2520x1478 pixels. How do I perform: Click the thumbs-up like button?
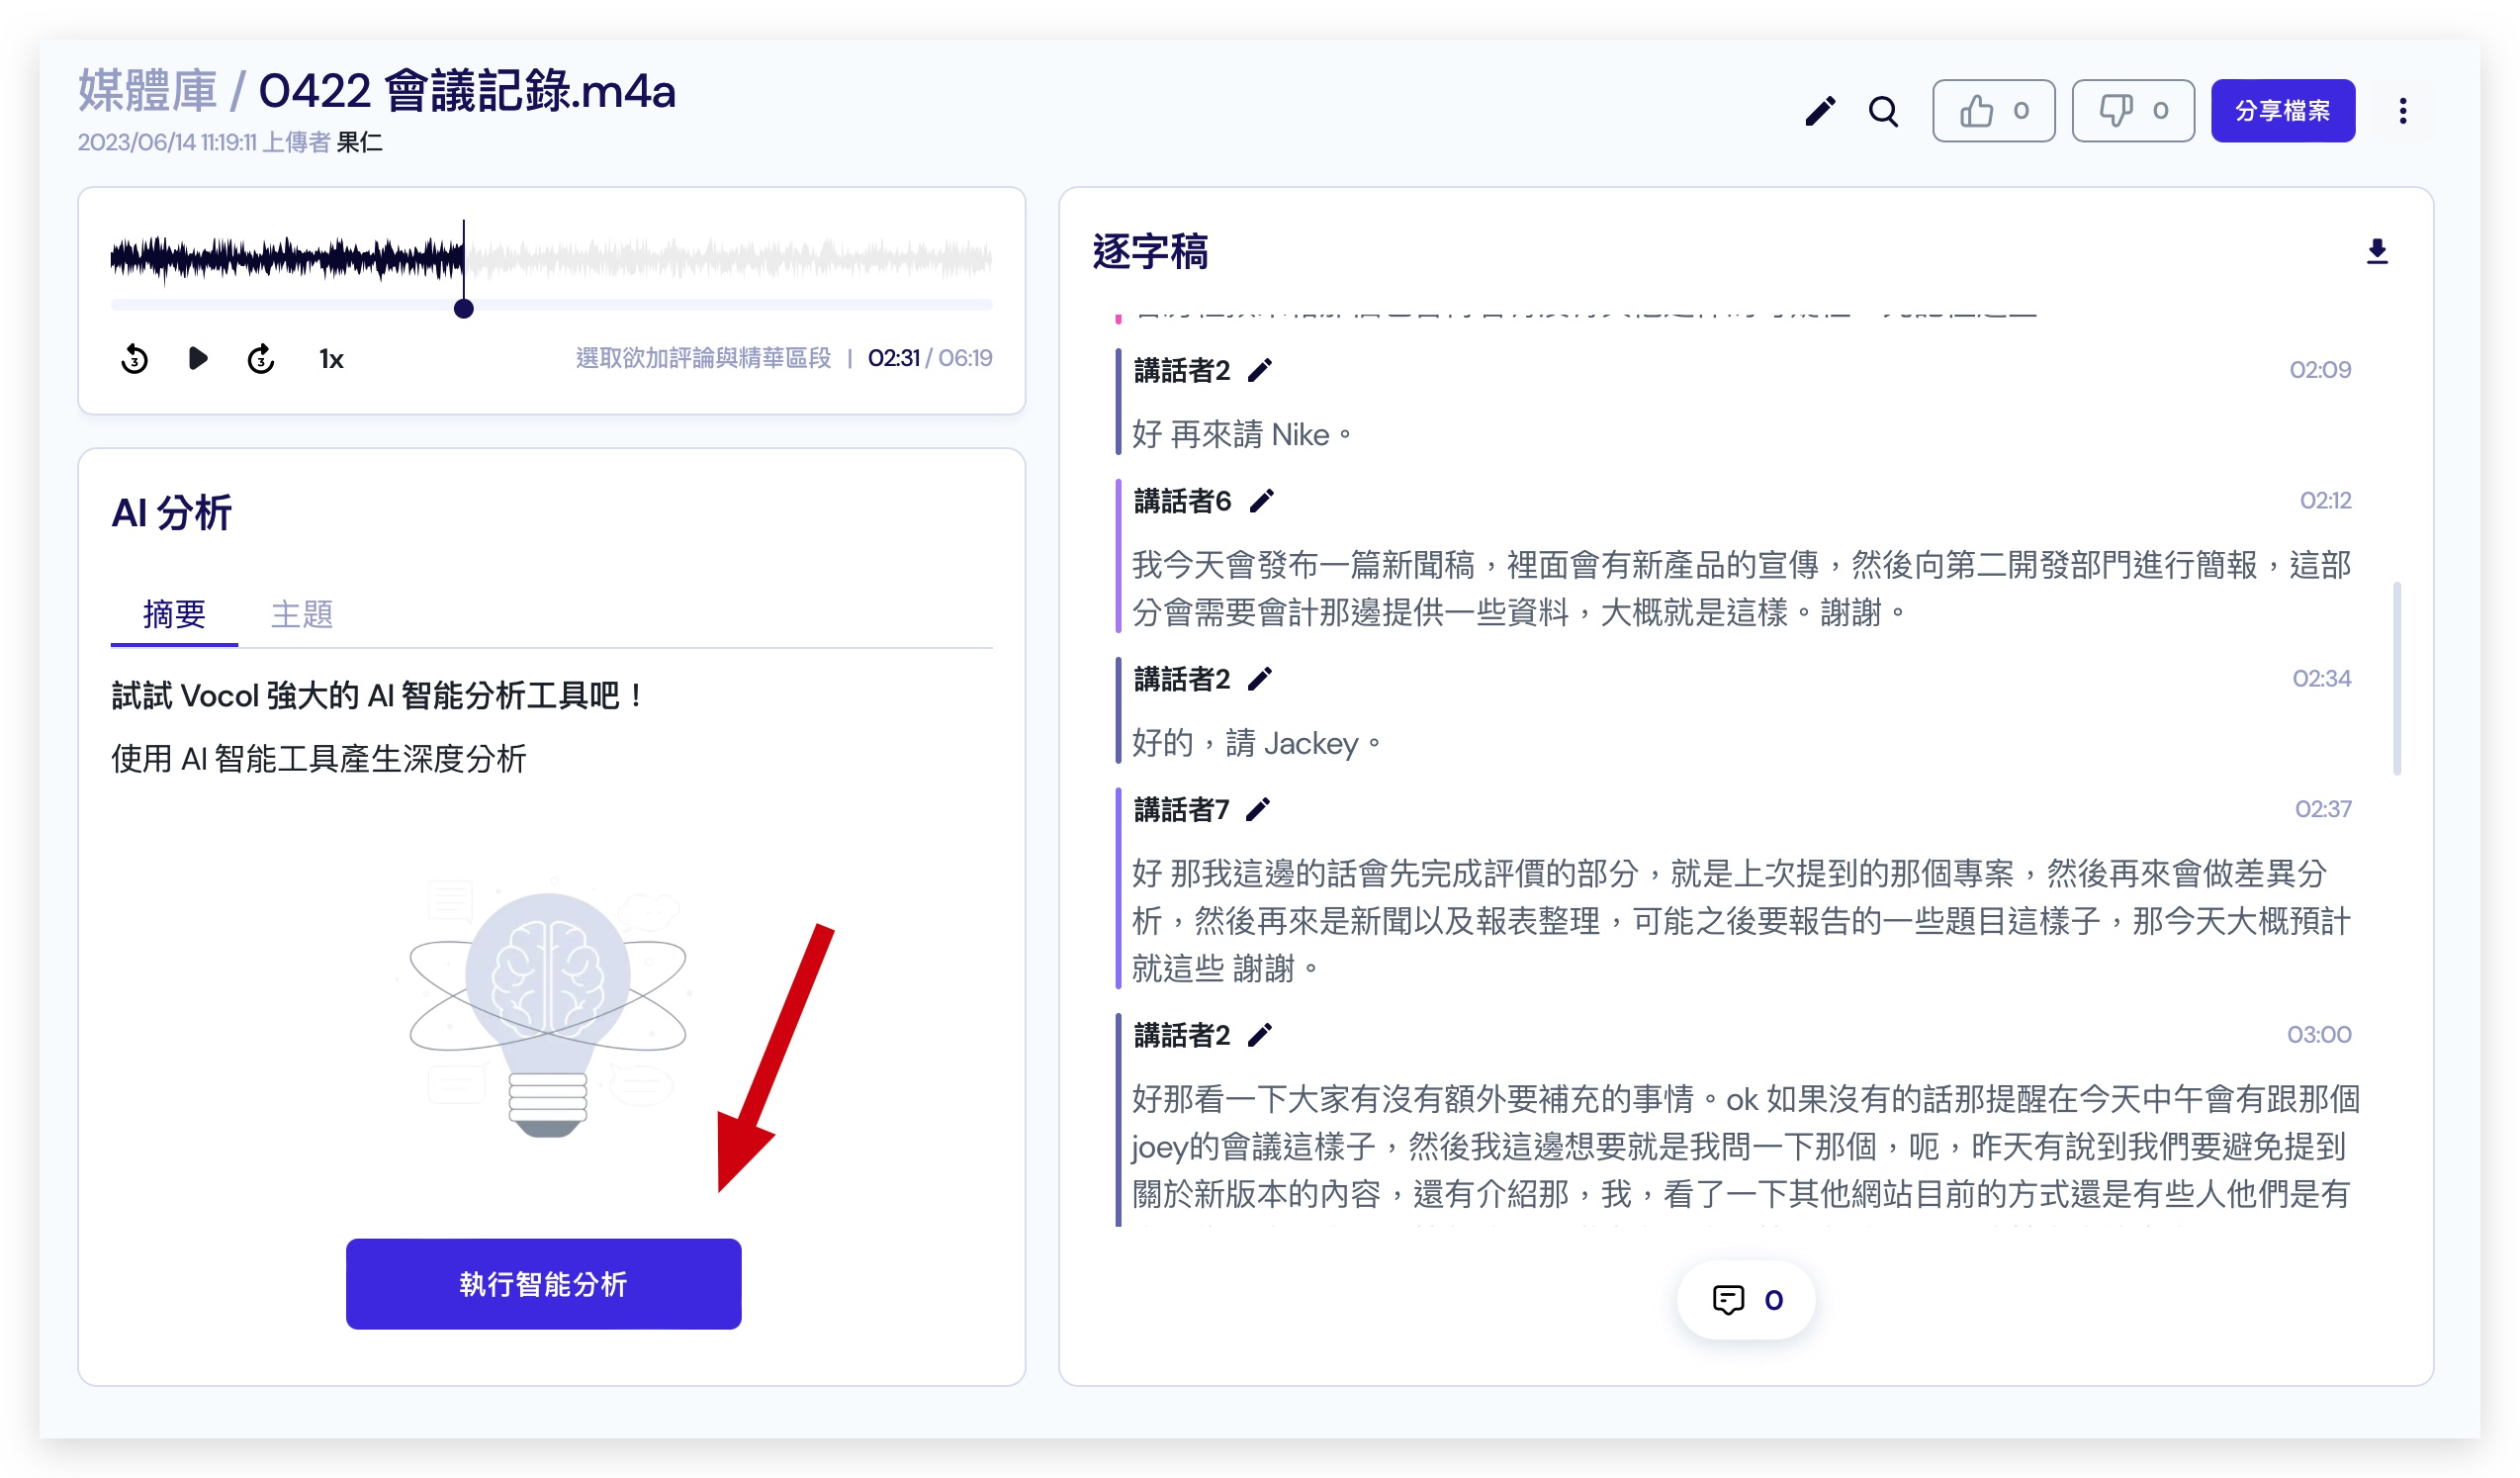click(x=1993, y=111)
